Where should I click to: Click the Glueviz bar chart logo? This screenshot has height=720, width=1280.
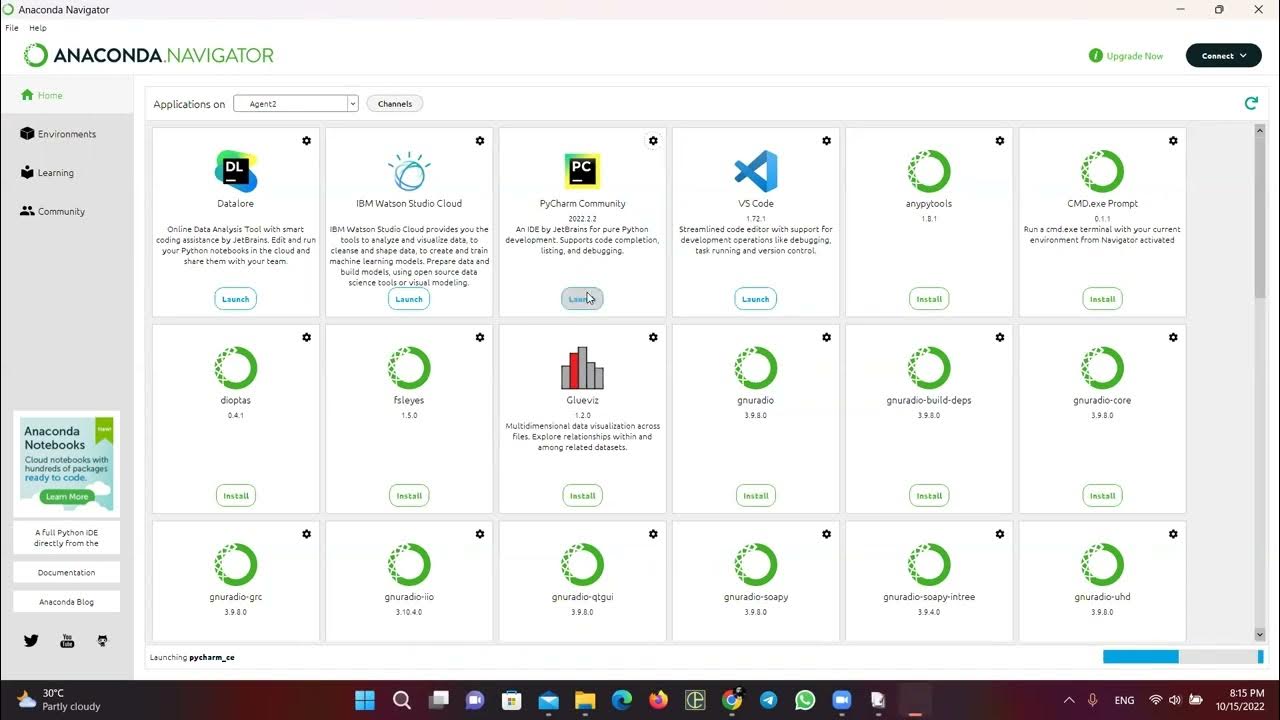[582, 368]
